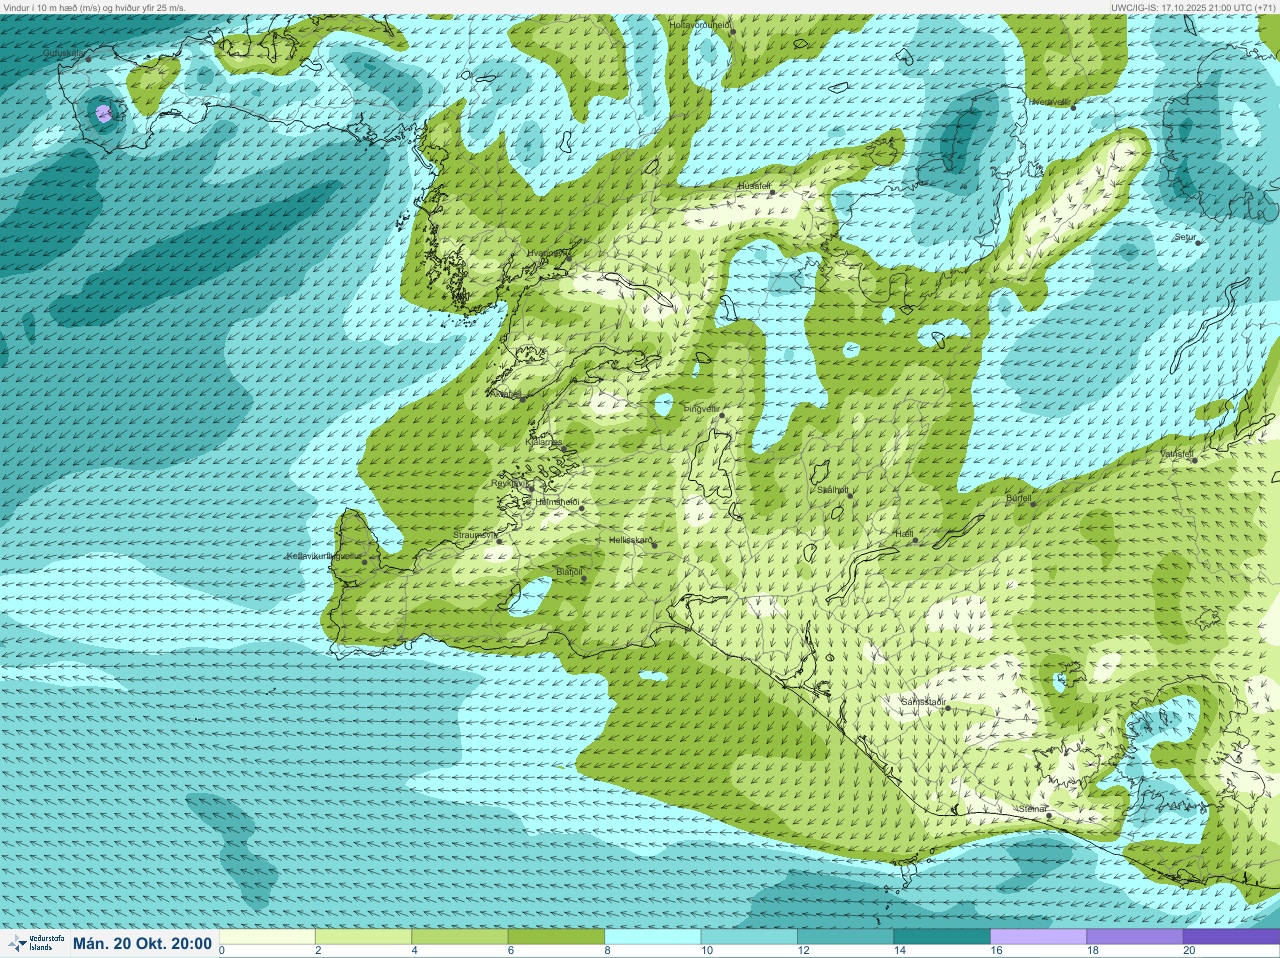The image size is (1280, 958).
Task: Click the Skálholt station label
Action: (833, 490)
